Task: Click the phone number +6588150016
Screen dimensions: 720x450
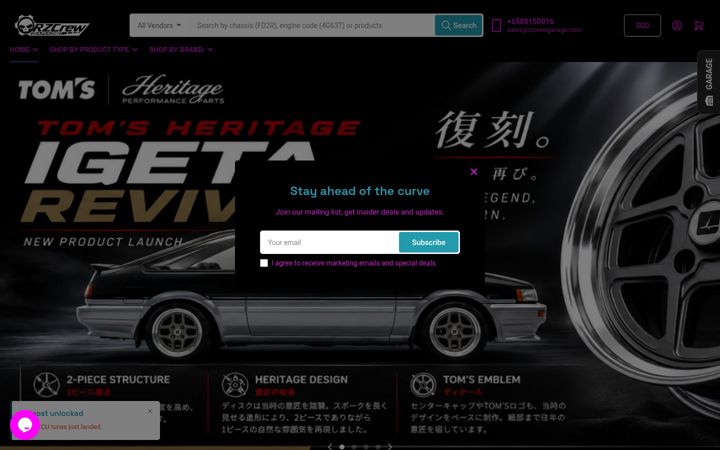Action: tap(530, 21)
